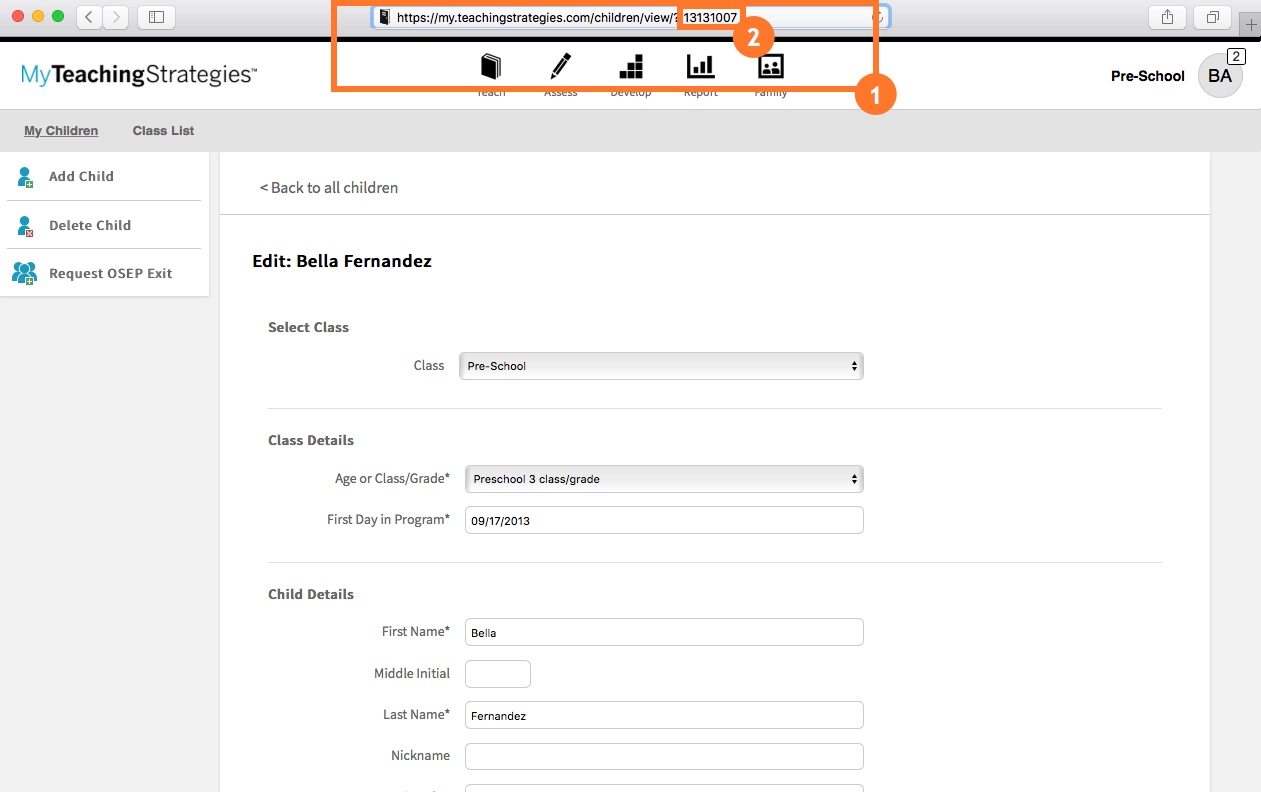Open the Report bar-chart icon

[x=699, y=66]
